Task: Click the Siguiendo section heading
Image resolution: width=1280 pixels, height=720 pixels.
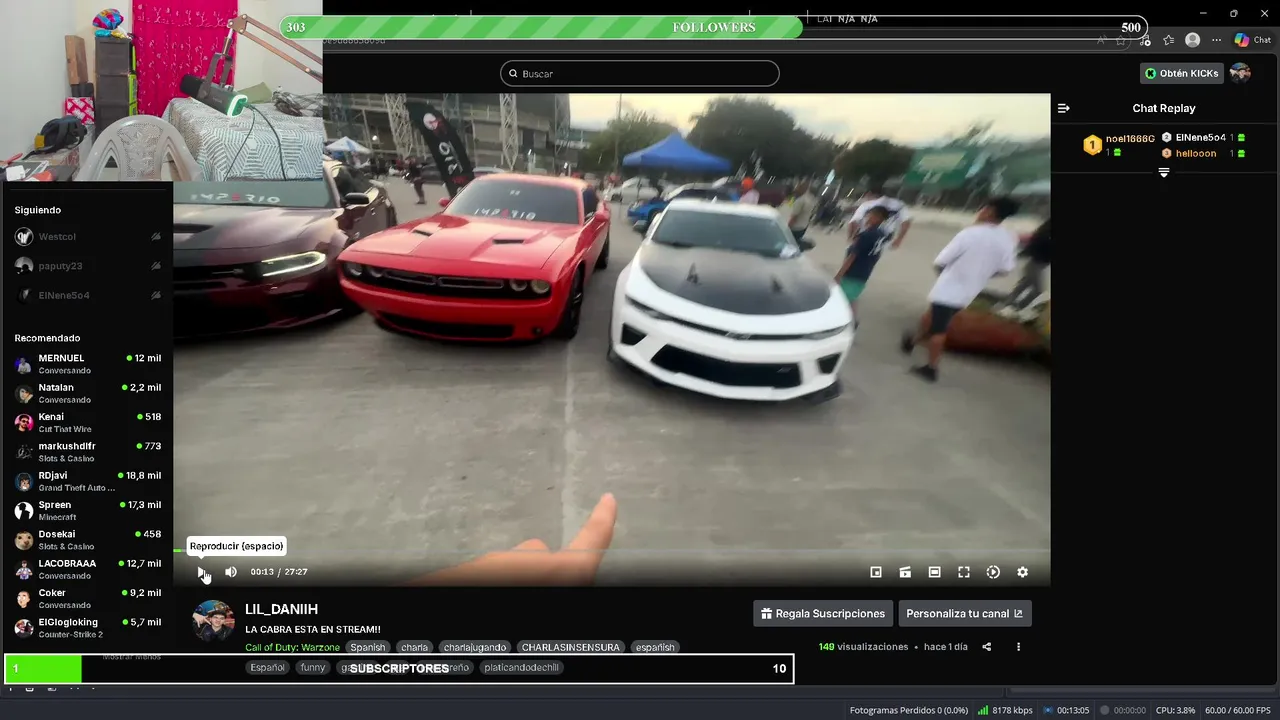Action: click(38, 210)
